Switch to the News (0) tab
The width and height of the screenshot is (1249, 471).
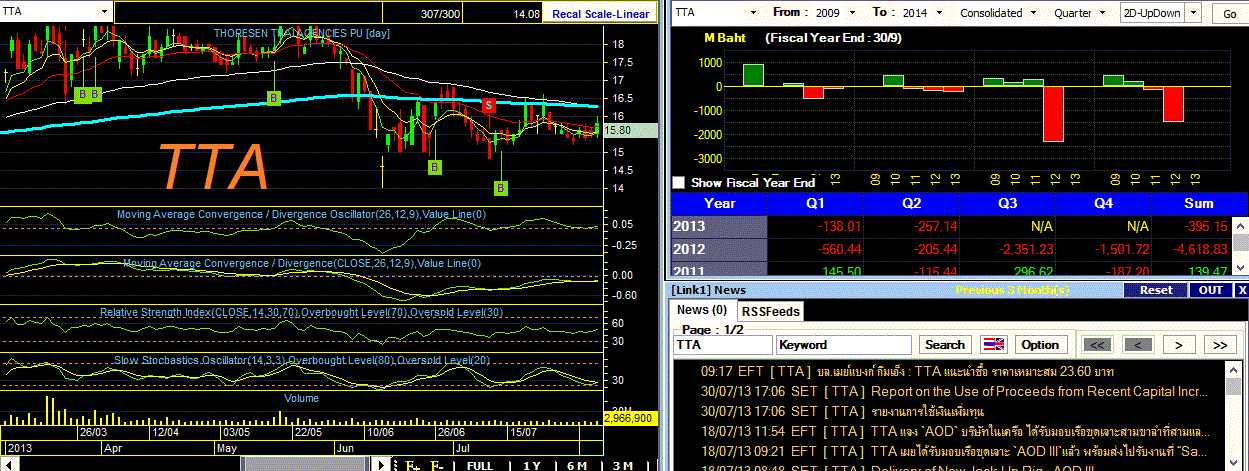[703, 311]
